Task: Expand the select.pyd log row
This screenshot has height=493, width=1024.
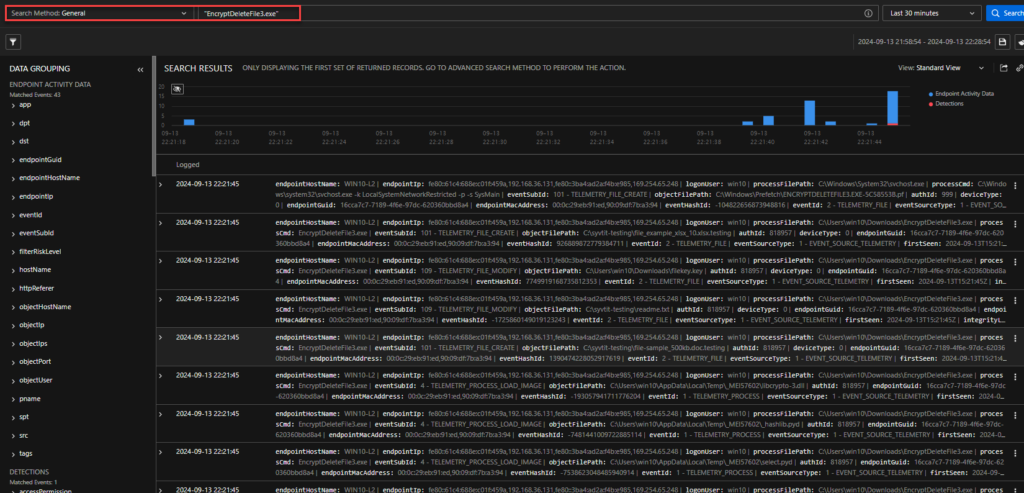Action: coord(161,452)
